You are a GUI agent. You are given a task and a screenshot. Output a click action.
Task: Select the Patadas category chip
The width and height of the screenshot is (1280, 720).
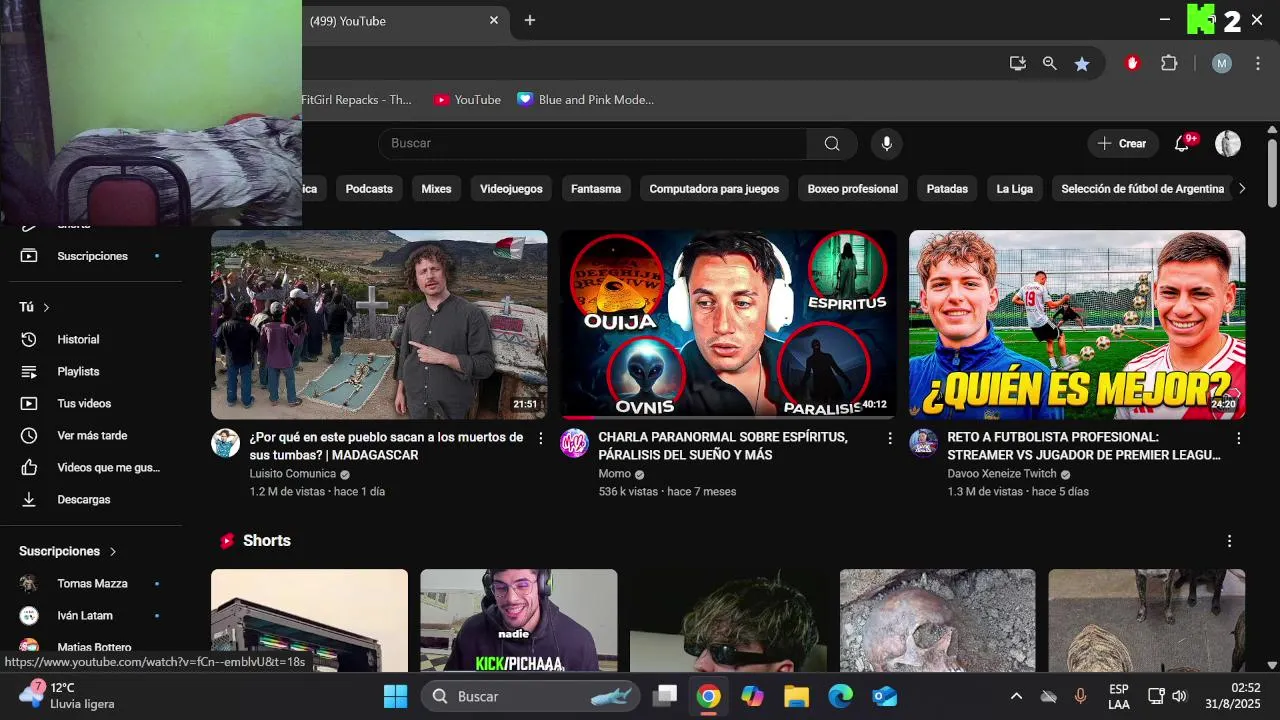(x=947, y=188)
